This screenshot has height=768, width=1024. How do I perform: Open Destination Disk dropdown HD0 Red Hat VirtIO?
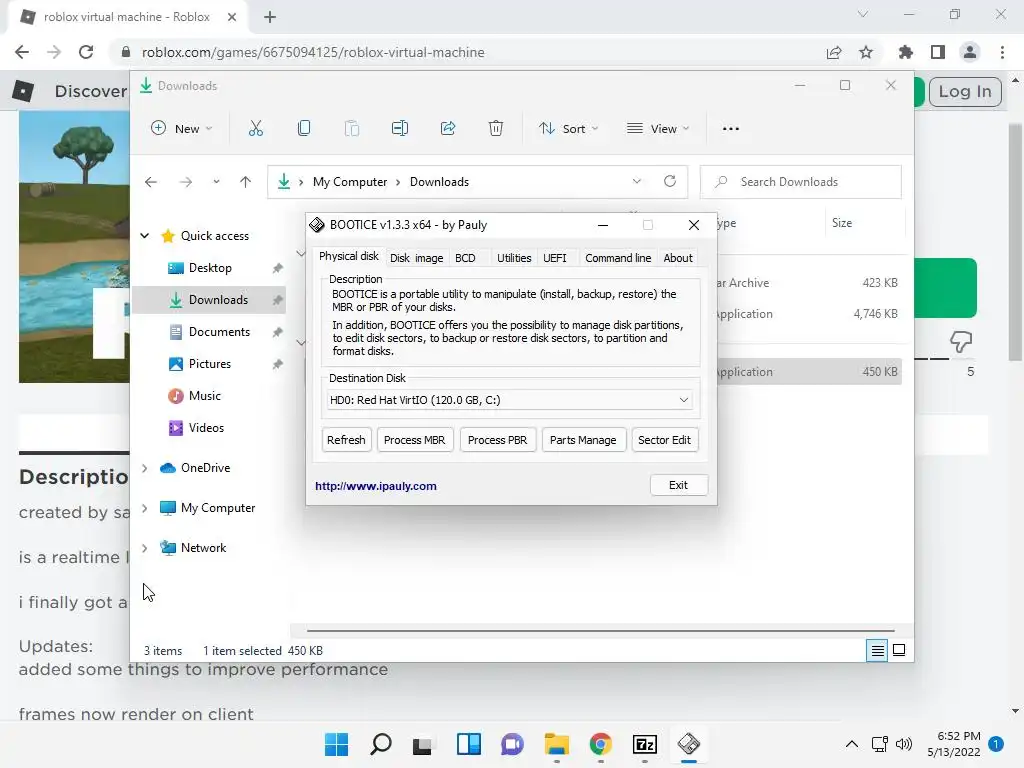[509, 400]
